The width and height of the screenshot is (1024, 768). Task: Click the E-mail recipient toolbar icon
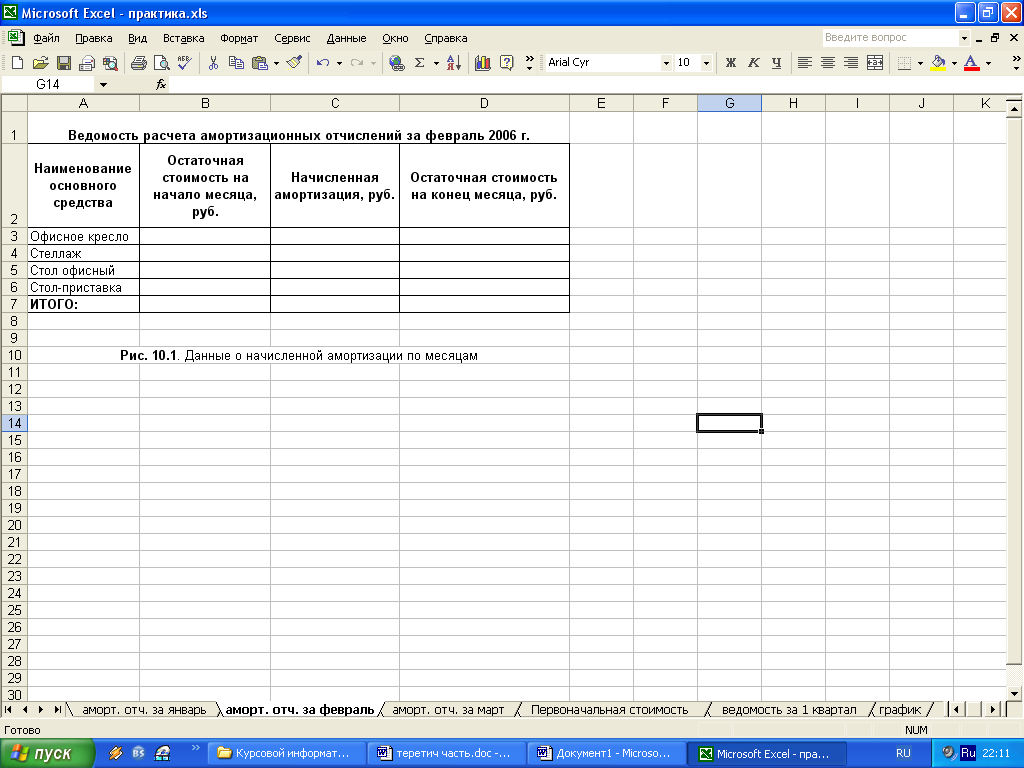tap(87, 63)
